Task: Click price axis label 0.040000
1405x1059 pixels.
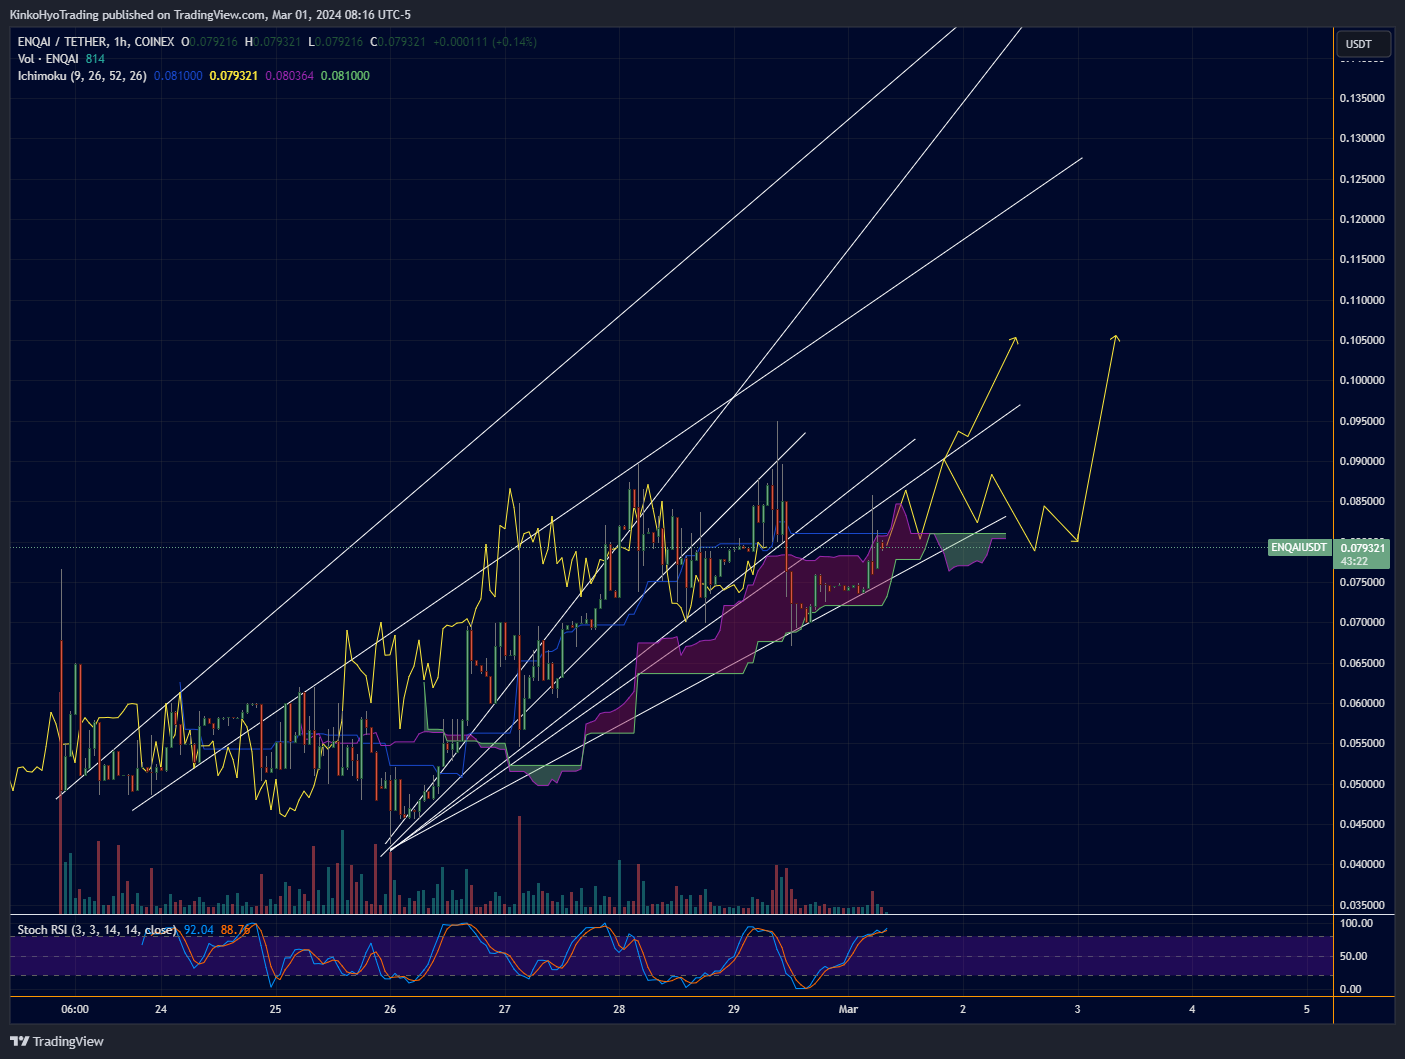Action: click(1362, 864)
